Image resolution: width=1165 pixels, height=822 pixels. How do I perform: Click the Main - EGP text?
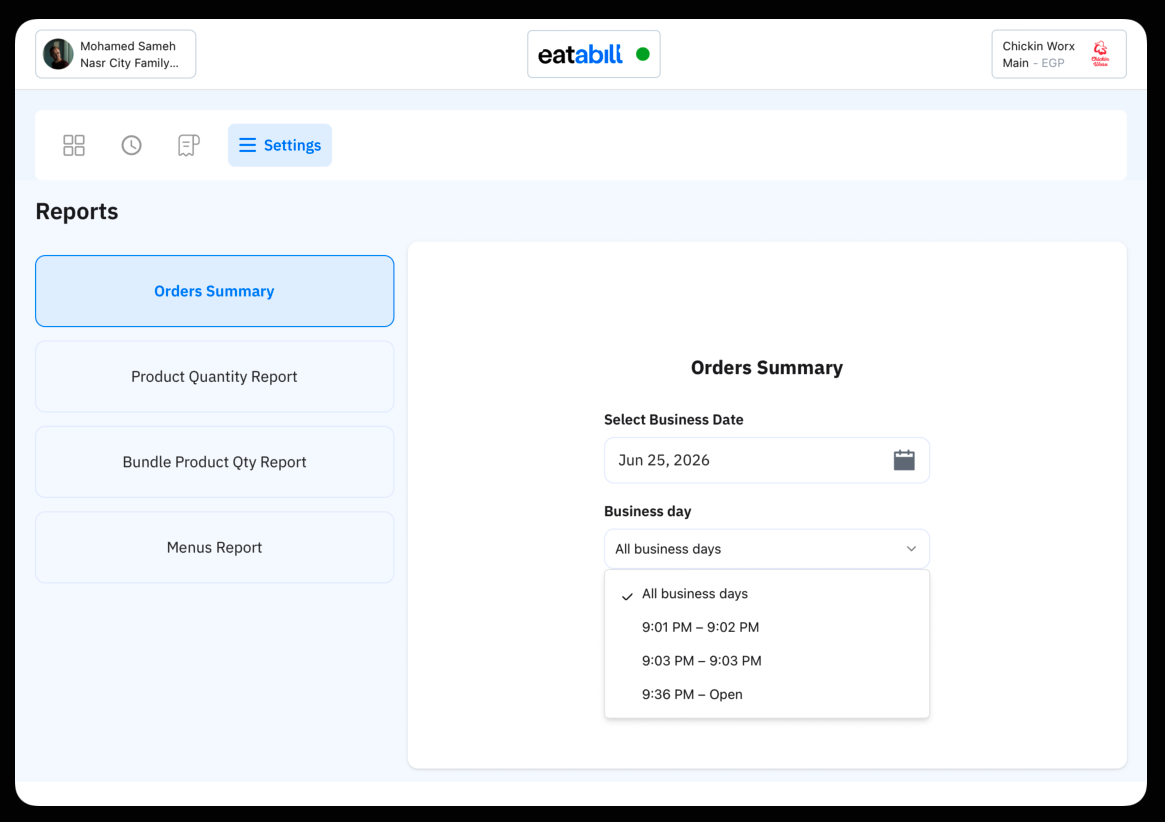click(1033, 63)
